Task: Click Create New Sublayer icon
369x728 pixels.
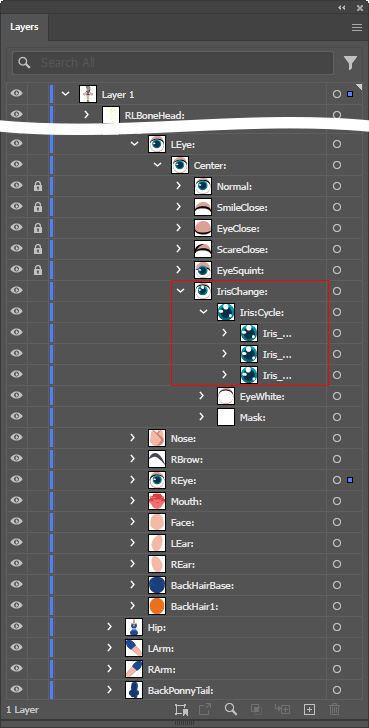Action: click(282, 709)
